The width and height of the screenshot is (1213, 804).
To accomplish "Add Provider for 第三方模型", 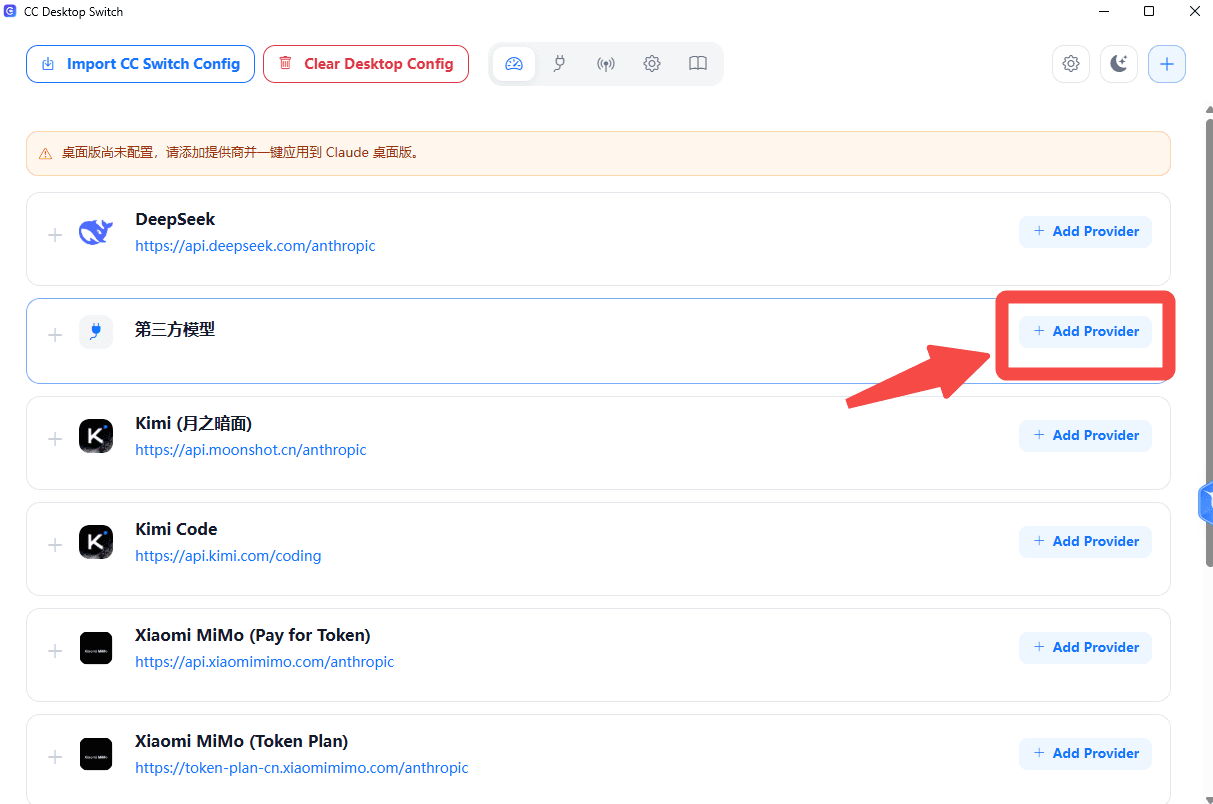I will point(1086,331).
